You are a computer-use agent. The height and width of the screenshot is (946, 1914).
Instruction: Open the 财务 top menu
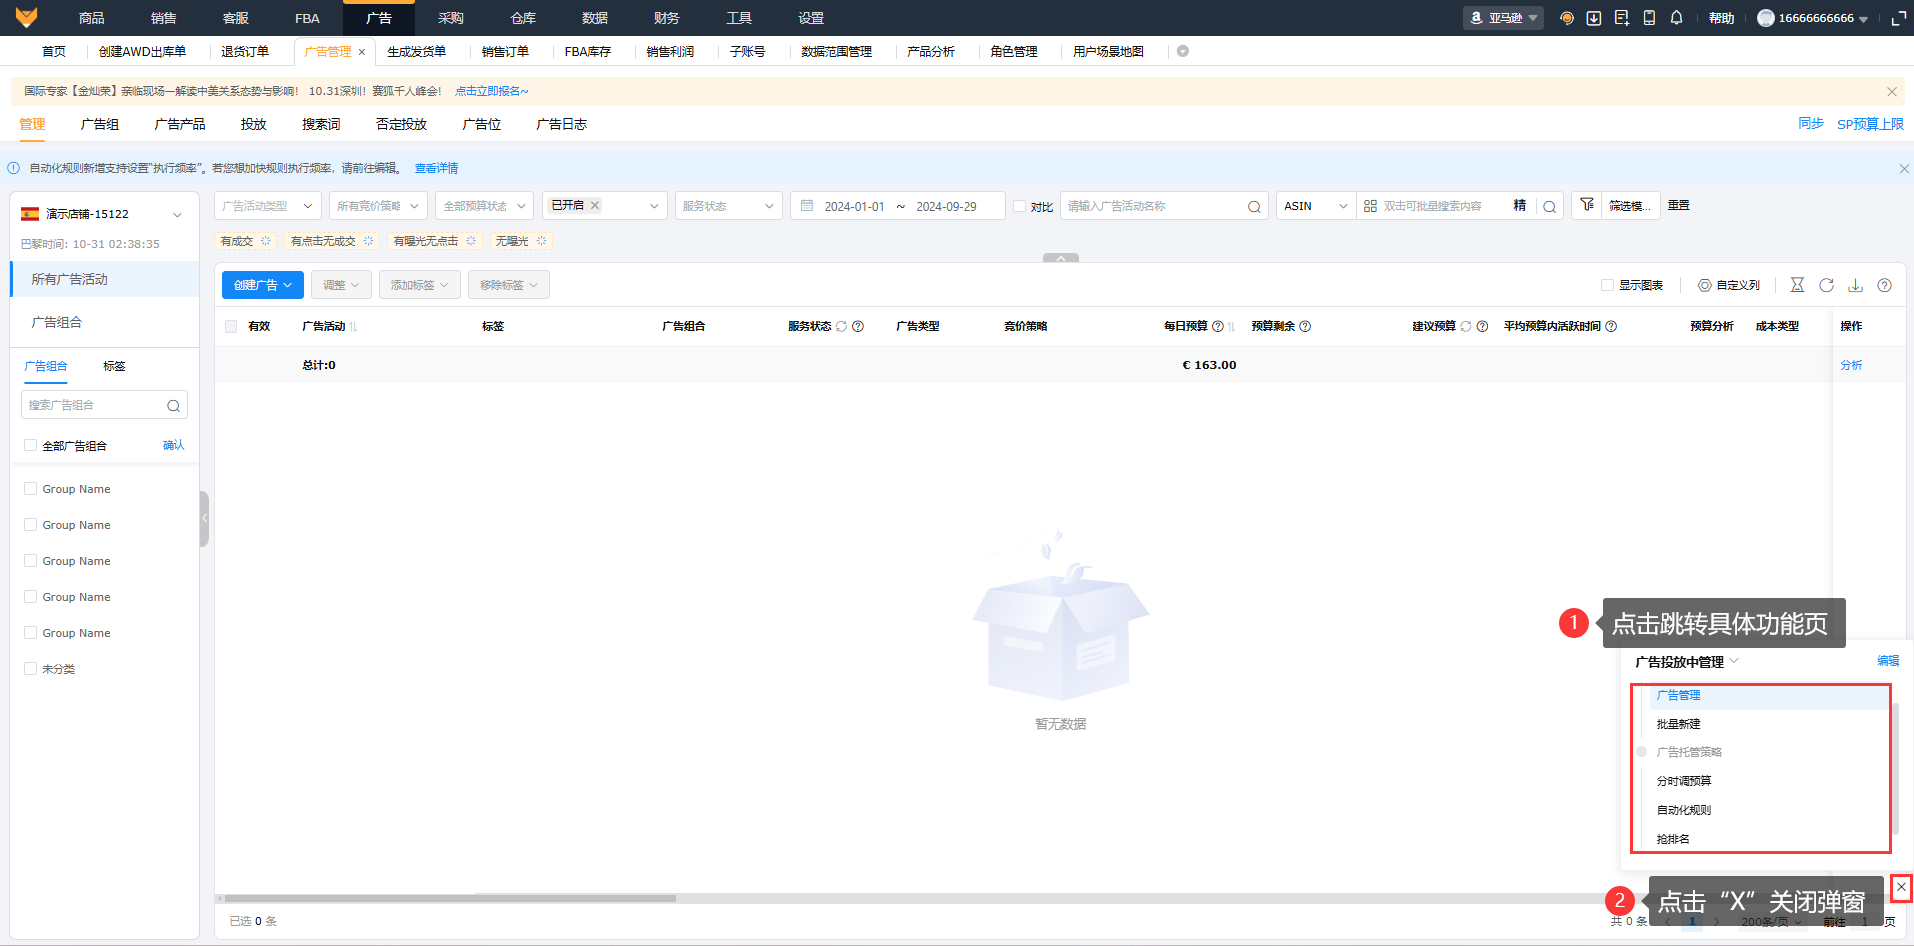click(667, 18)
